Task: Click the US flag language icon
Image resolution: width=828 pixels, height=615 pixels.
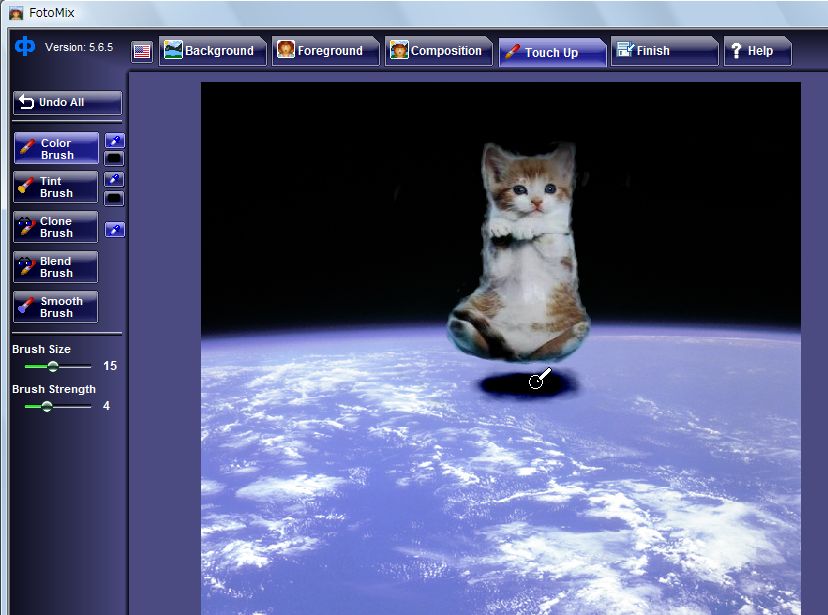Action: 142,52
